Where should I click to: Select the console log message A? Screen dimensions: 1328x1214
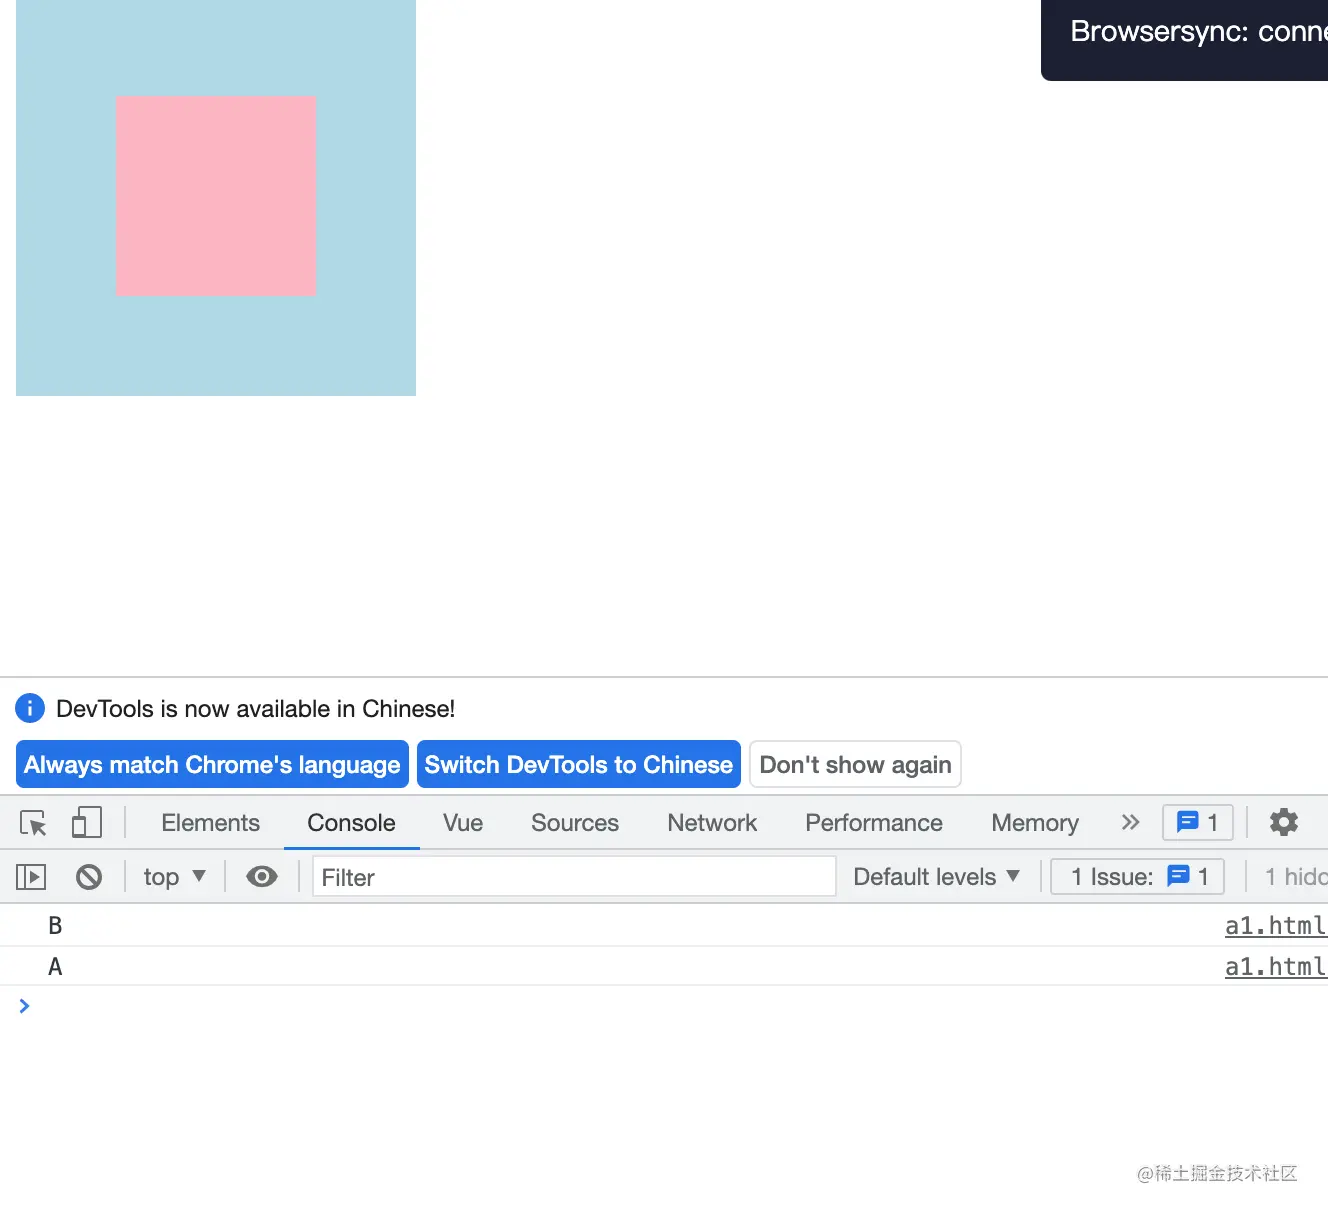click(55, 967)
